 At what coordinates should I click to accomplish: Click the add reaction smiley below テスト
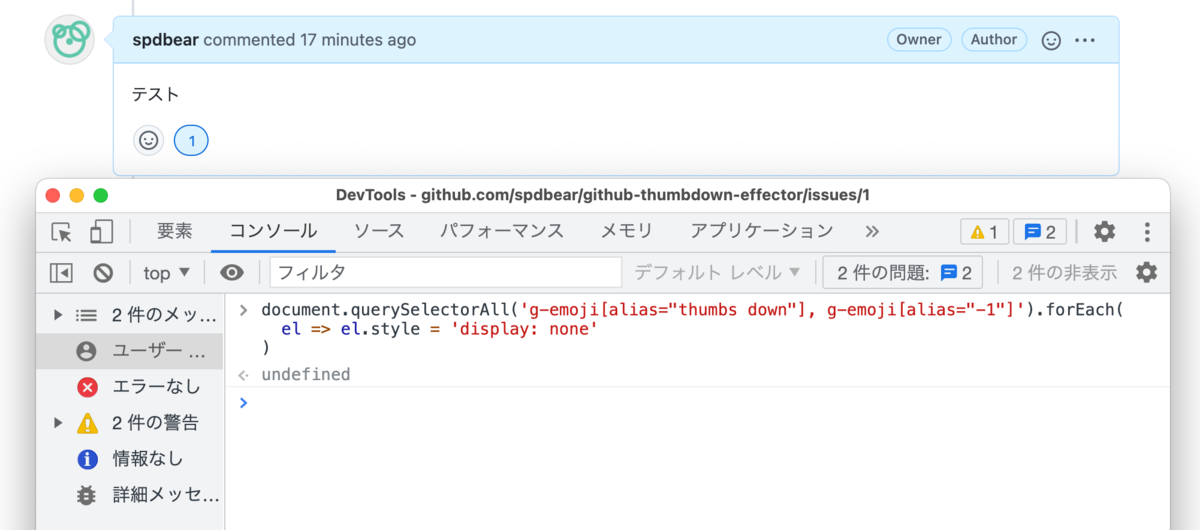coord(149,141)
